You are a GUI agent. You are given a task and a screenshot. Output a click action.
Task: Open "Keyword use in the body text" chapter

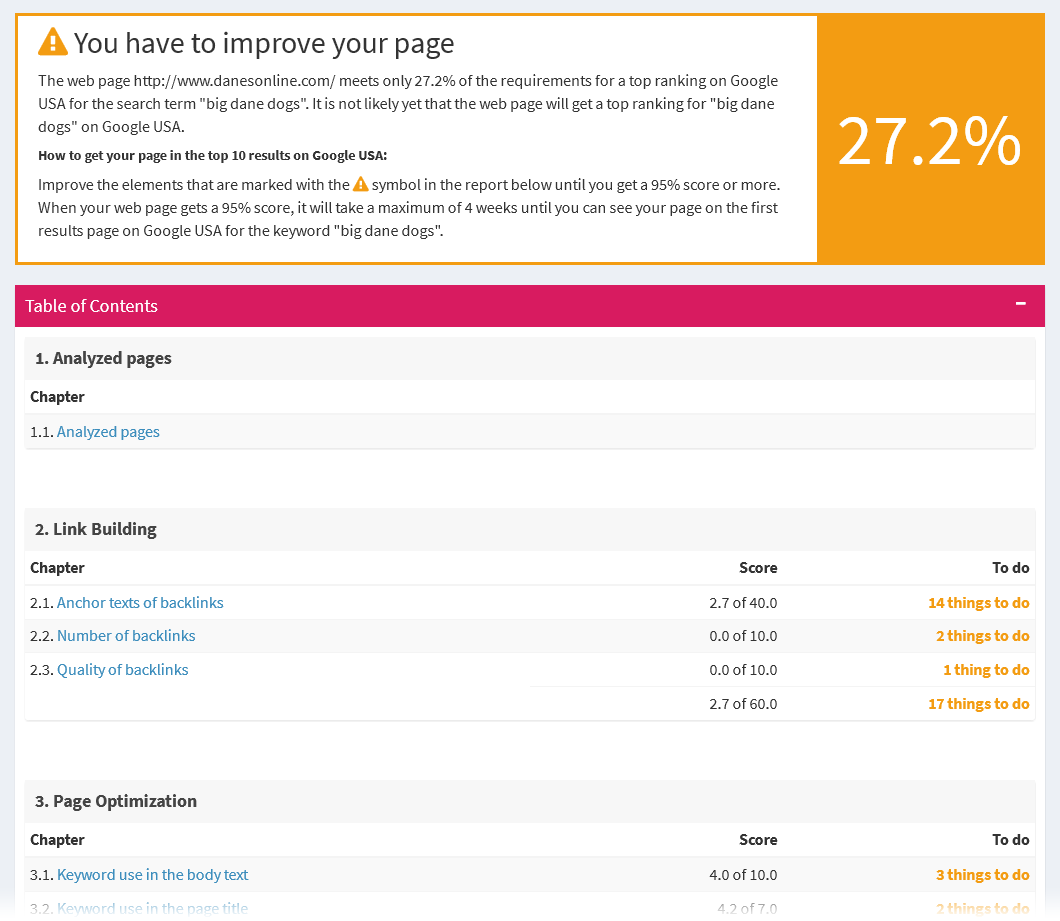pos(152,874)
